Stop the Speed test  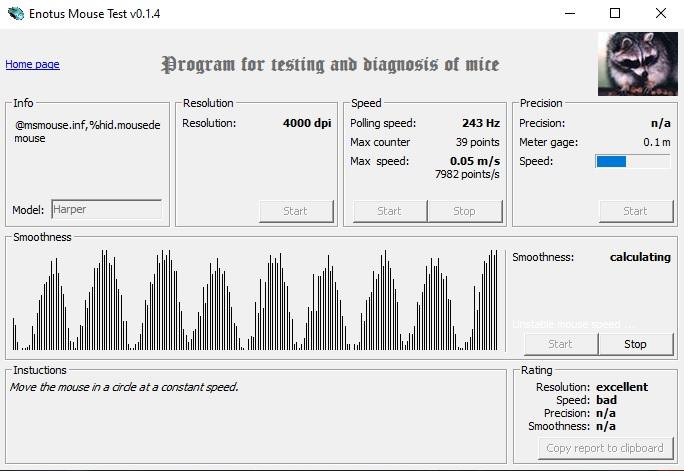(x=465, y=212)
